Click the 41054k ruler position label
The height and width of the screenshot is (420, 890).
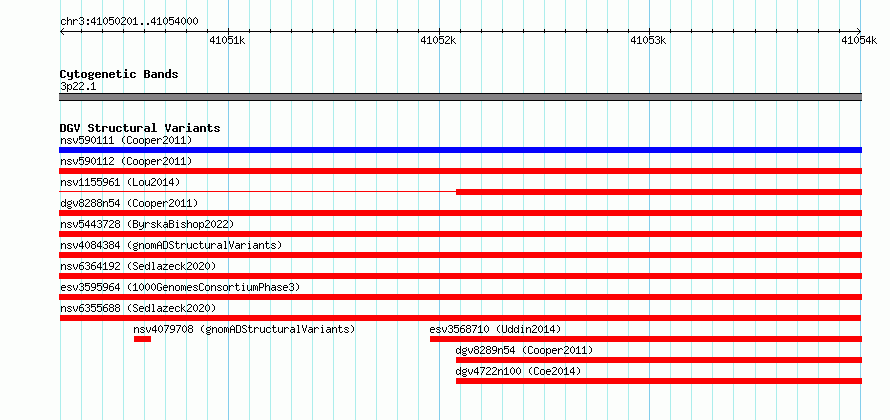click(859, 40)
